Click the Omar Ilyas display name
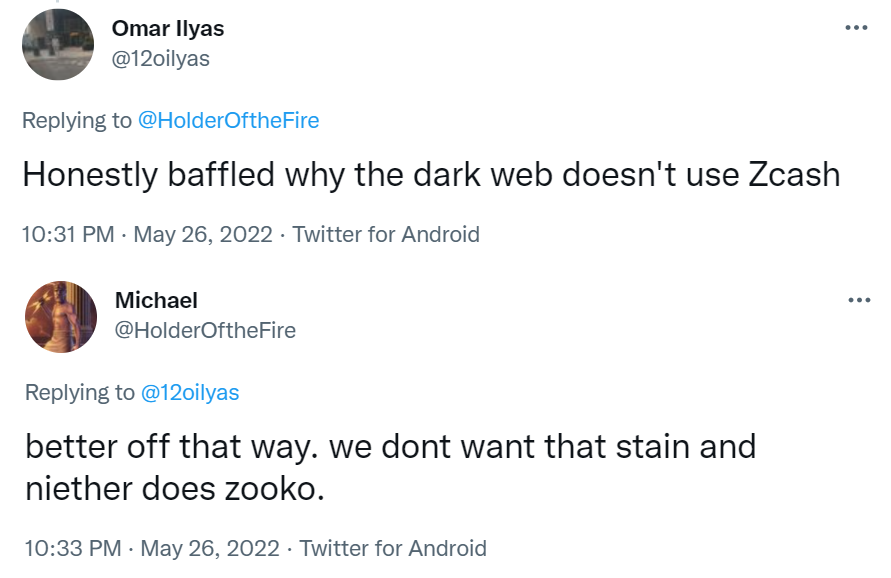 168,28
